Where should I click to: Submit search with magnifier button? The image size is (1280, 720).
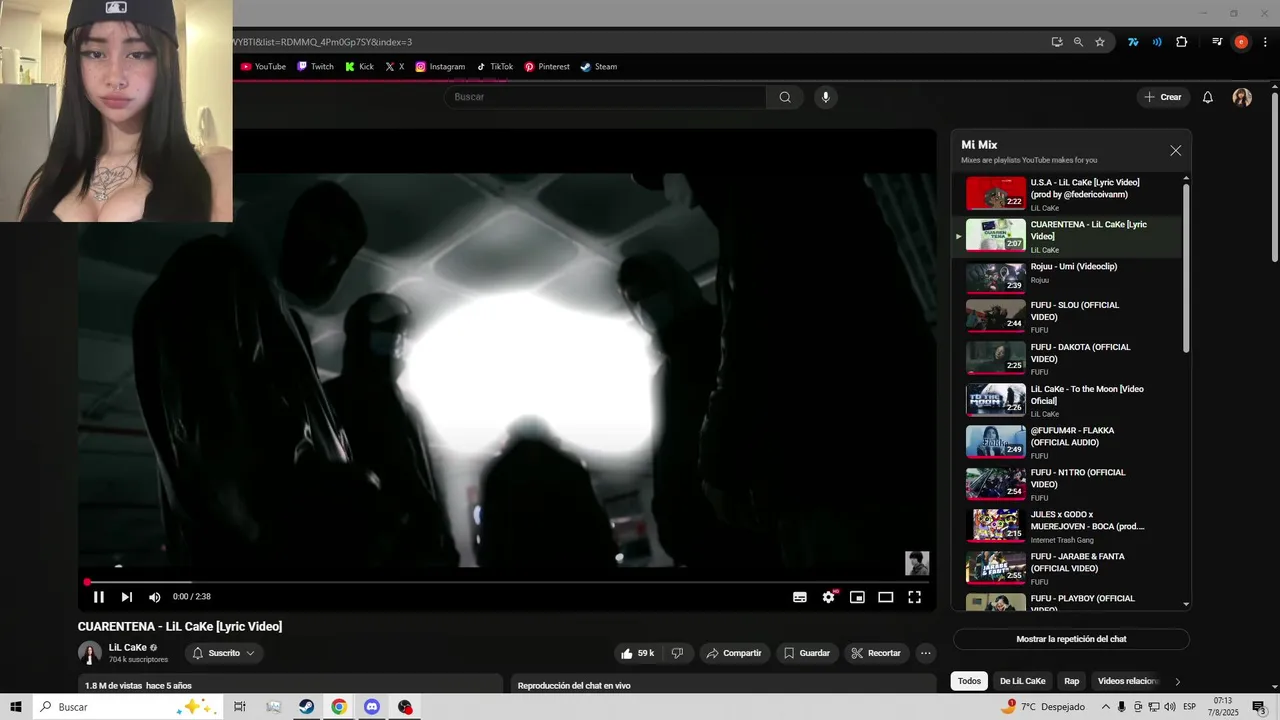pyautogui.click(x=785, y=97)
